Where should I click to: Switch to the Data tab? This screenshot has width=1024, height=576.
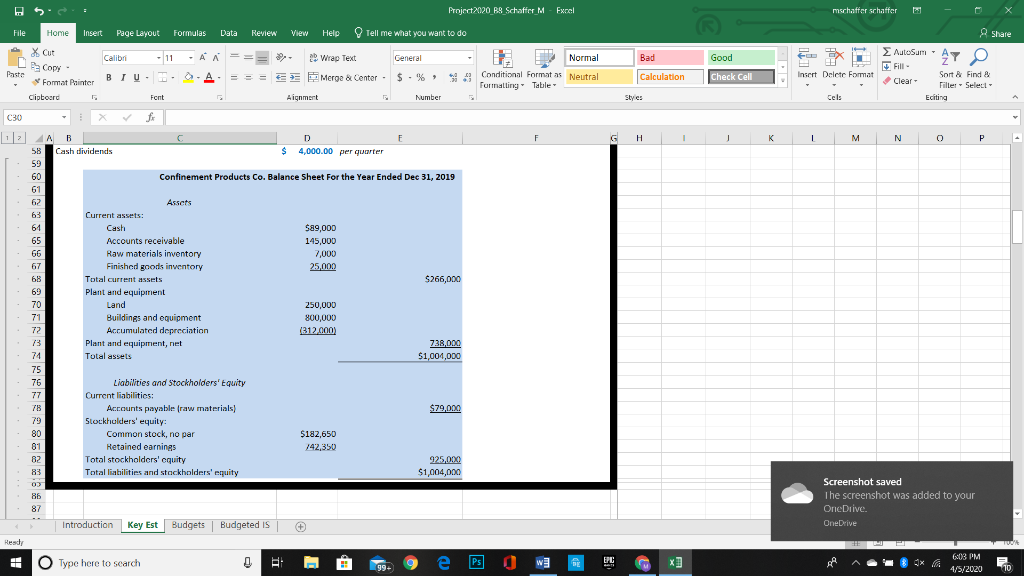[x=229, y=33]
